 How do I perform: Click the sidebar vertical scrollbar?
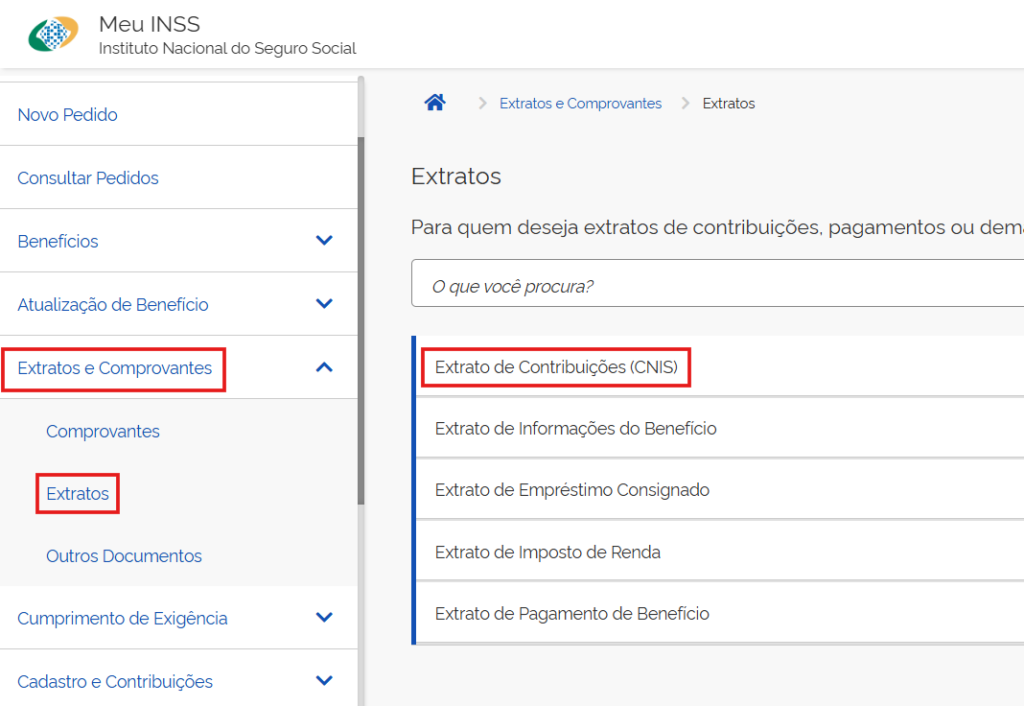point(361,320)
